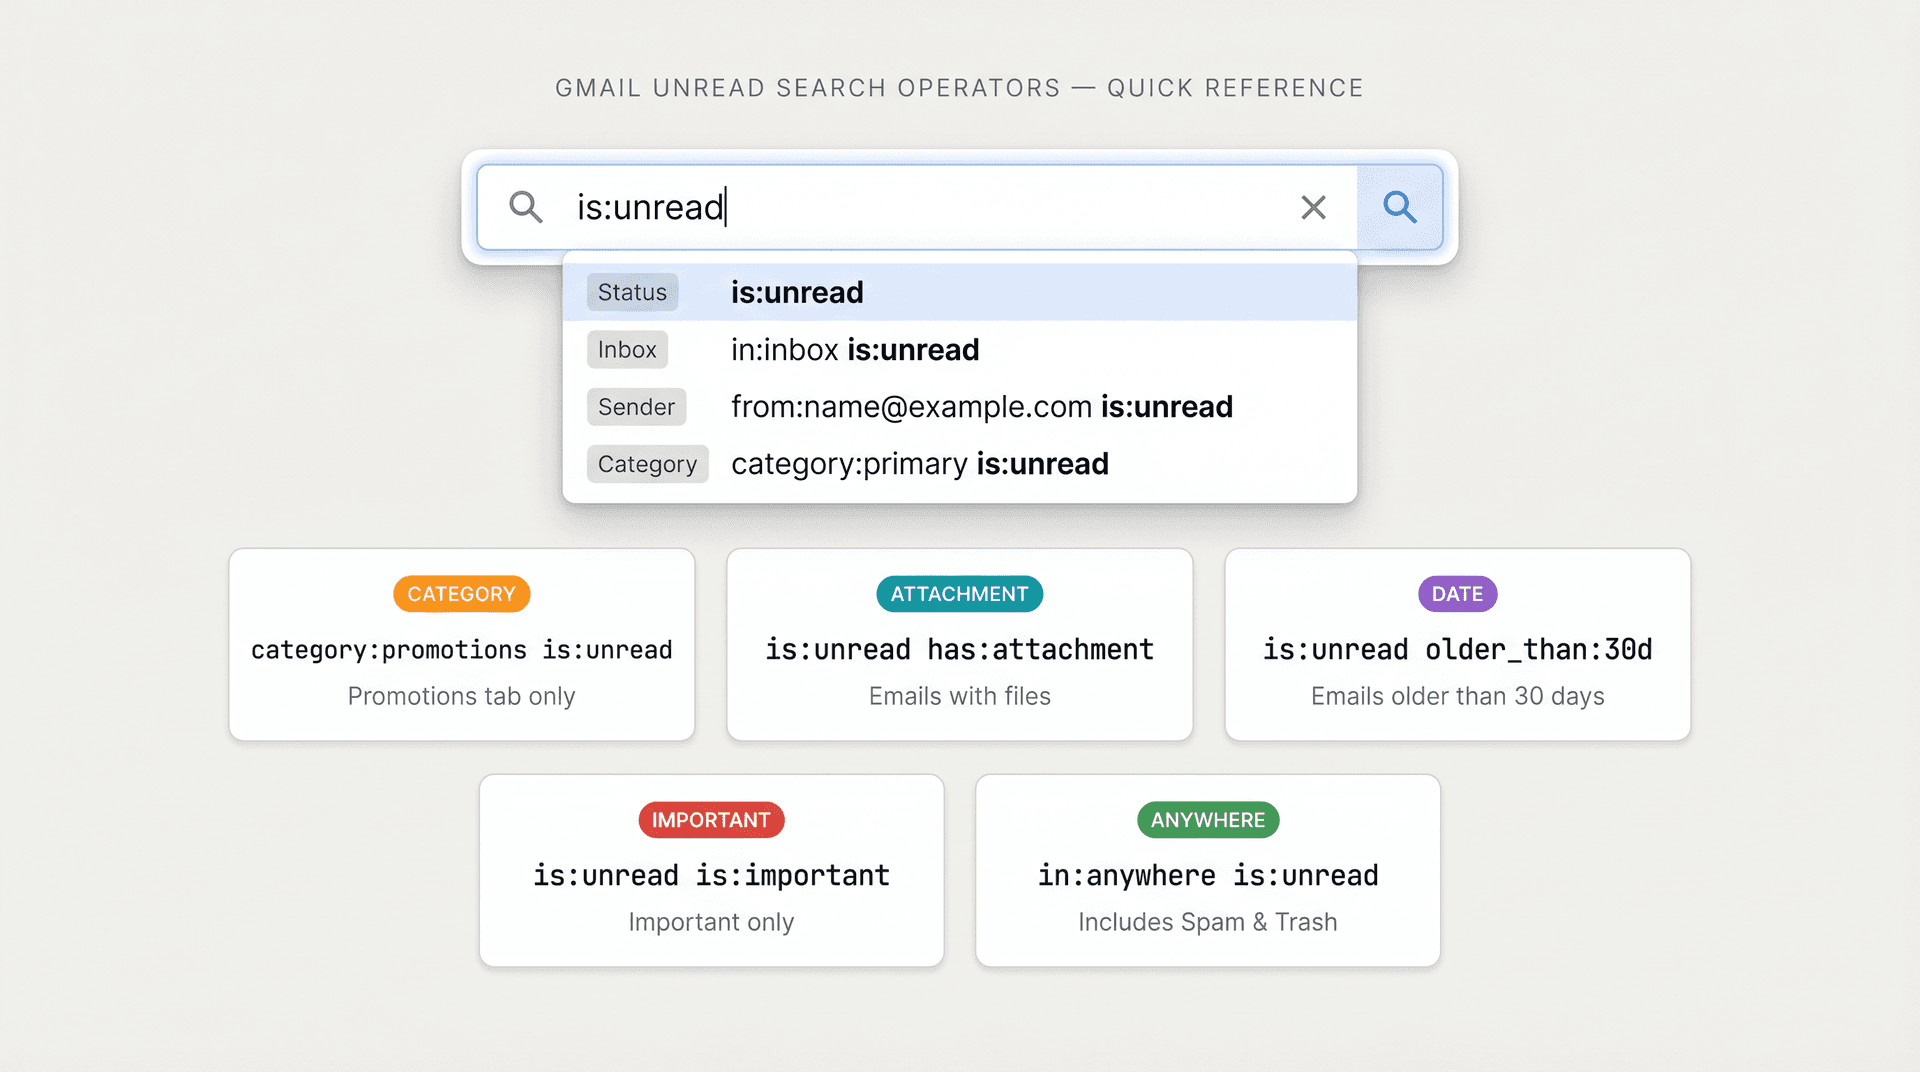The height and width of the screenshot is (1072, 1920).
Task: Click the is:unread has:attachment card
Action: click(959, 645)
